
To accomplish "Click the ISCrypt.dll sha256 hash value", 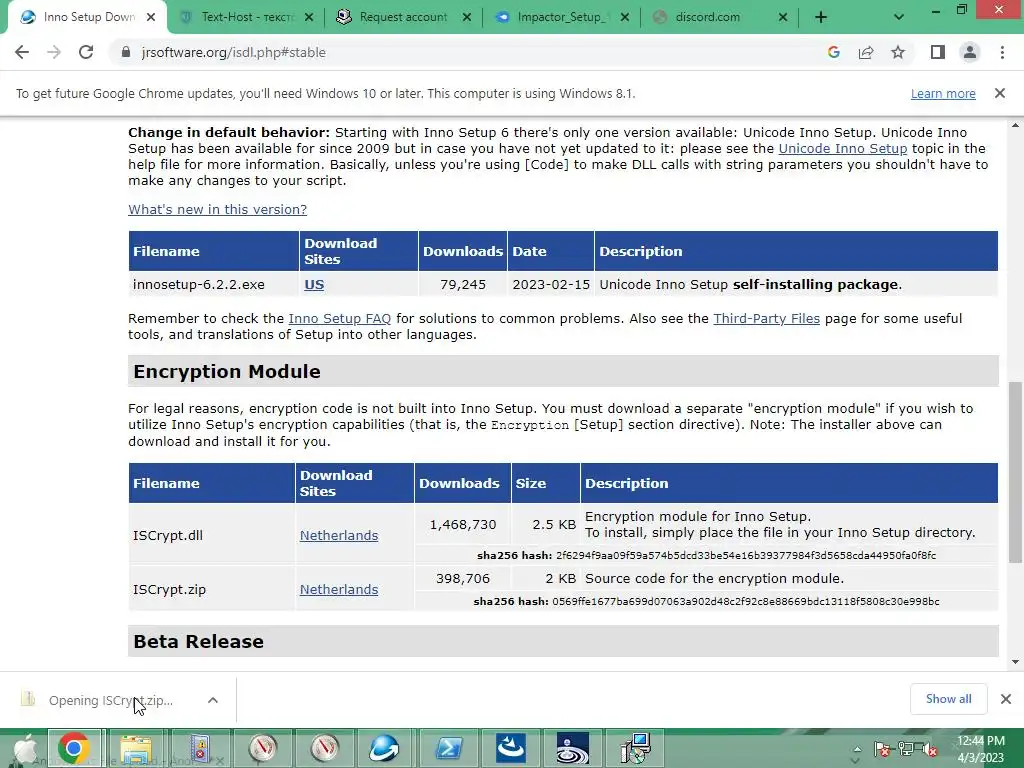I will coord(746,555).
